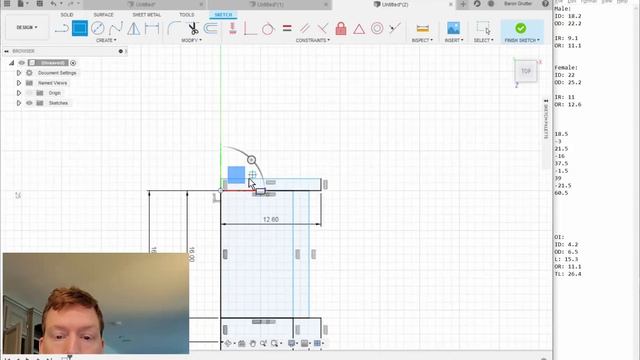The width and height of the screenshot is (640, 360).
Task: Open the Design workspace dropdown
Action: point(27,27)
